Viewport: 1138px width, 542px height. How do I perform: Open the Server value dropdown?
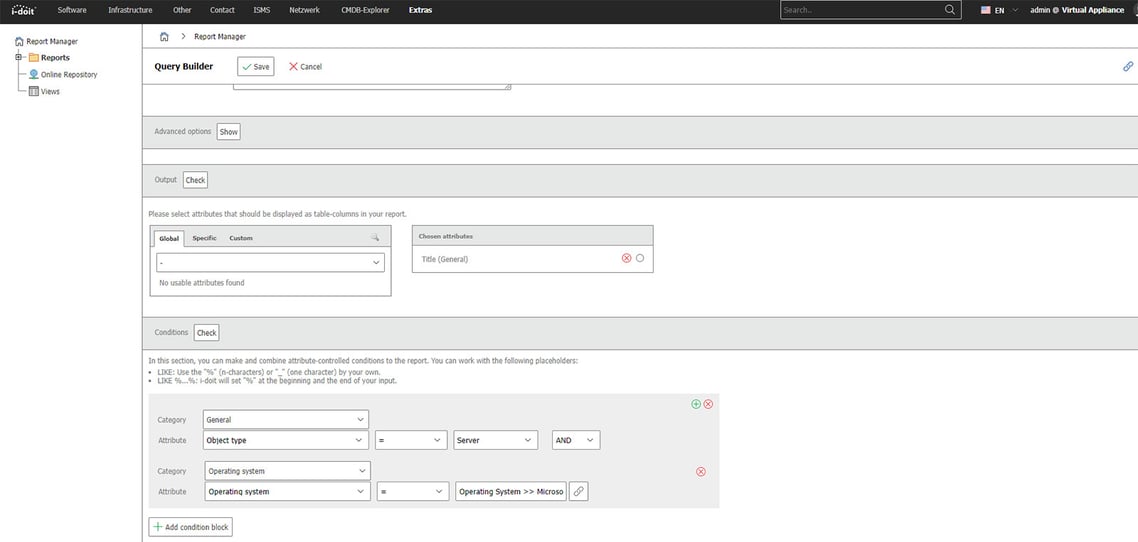pos(496,440)
